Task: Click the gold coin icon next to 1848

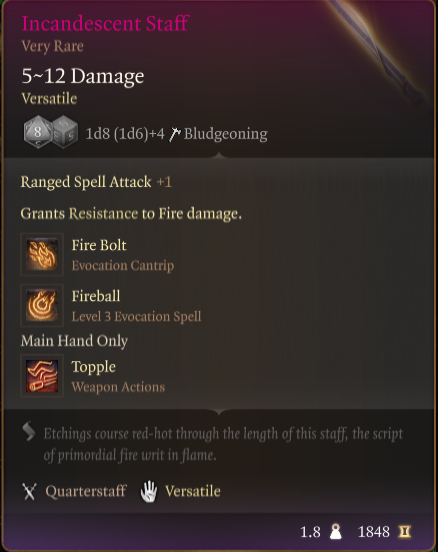Action: pyautogui.click(x=404, y=531)
